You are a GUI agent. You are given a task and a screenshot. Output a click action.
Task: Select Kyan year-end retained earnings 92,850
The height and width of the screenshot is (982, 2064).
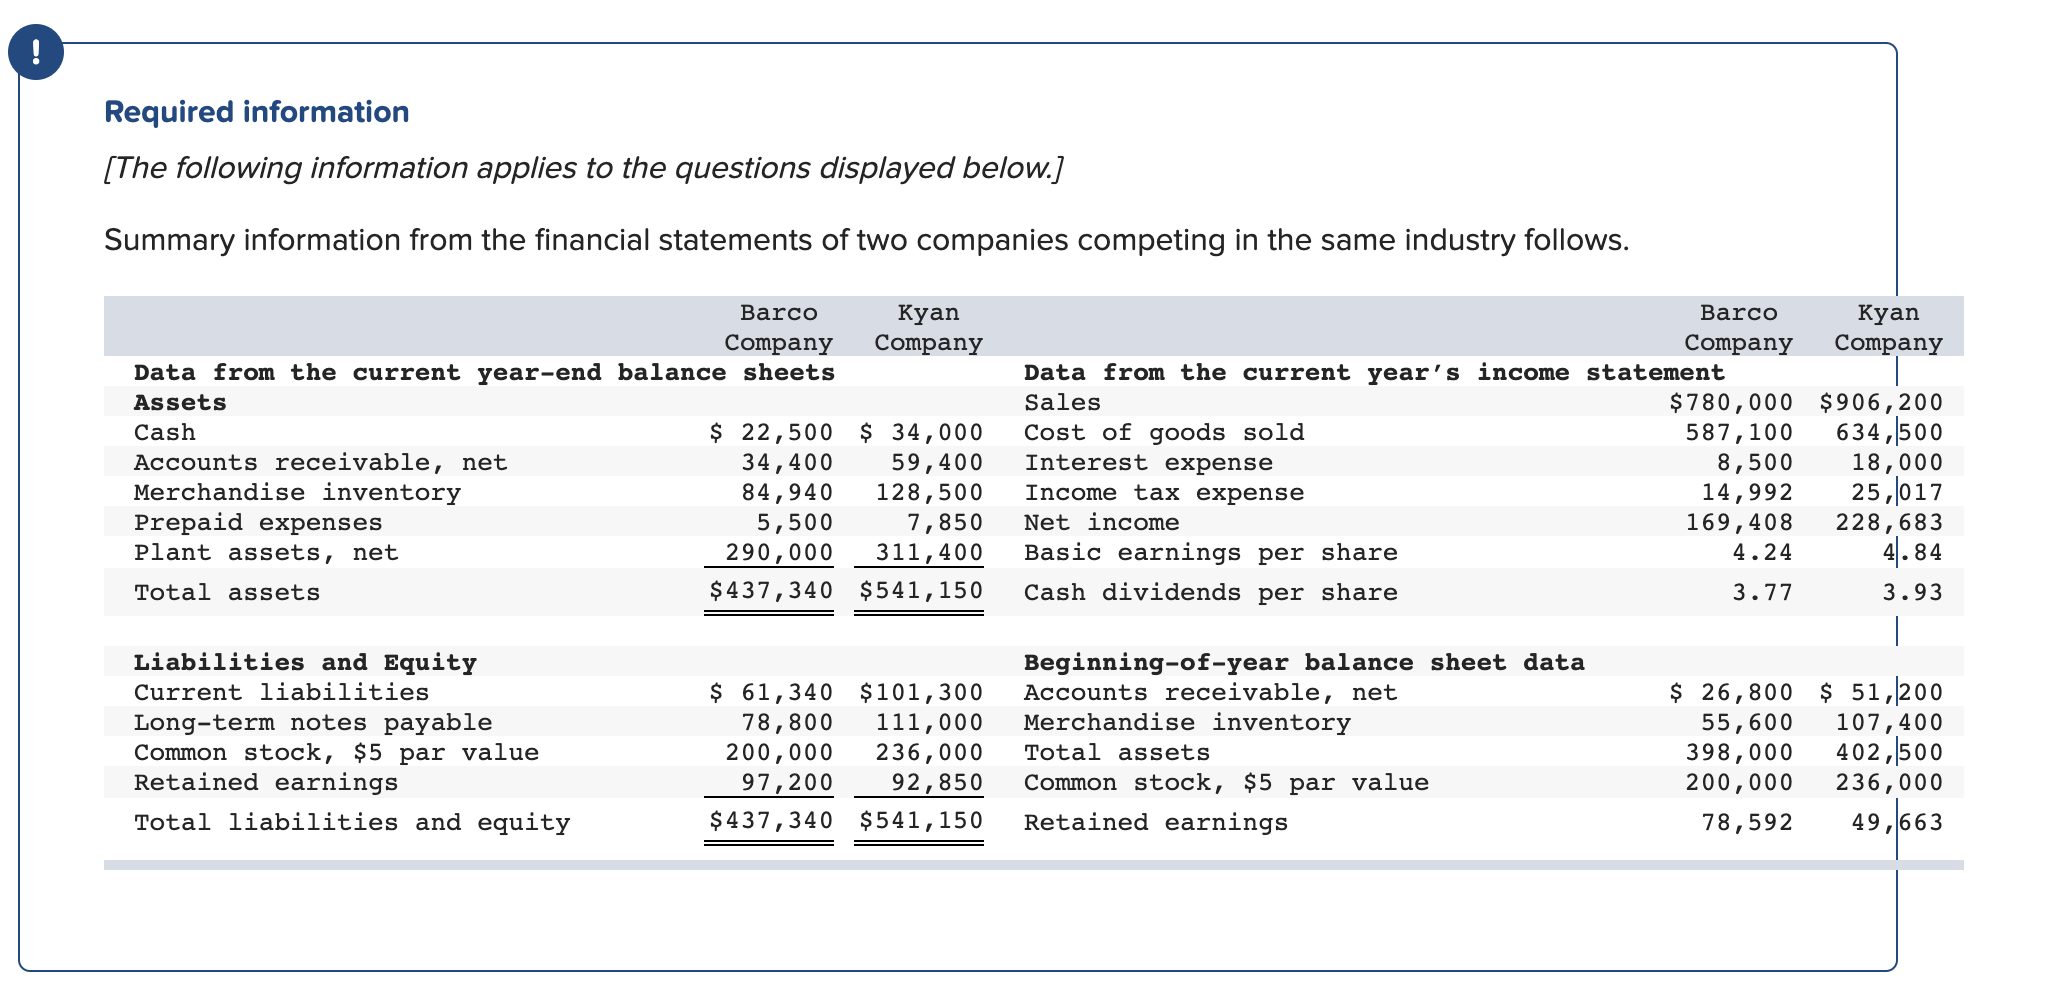[x=937, y=782]
